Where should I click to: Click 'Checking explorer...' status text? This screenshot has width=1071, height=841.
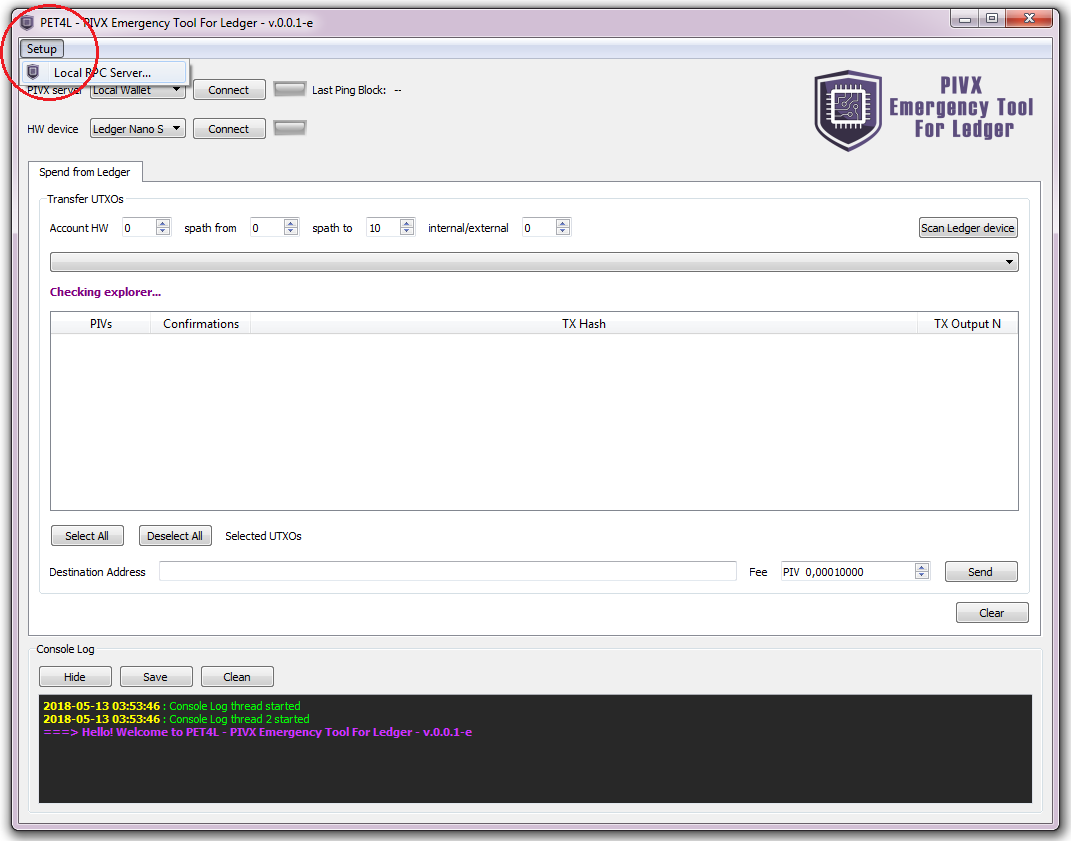click(105, 292)
